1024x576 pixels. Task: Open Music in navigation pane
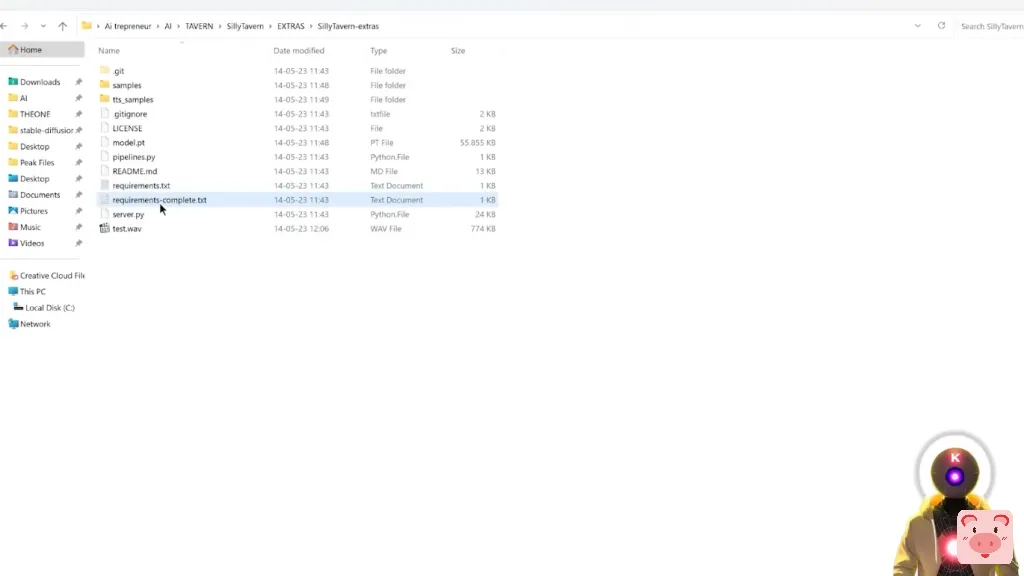coord(30,227)
